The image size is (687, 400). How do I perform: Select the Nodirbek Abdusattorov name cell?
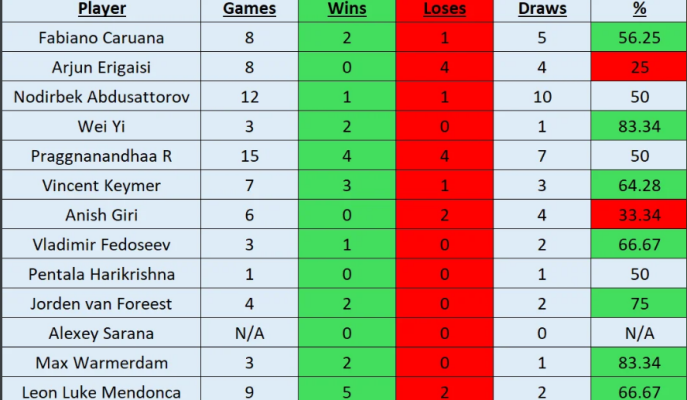click(x=100, y=97)
